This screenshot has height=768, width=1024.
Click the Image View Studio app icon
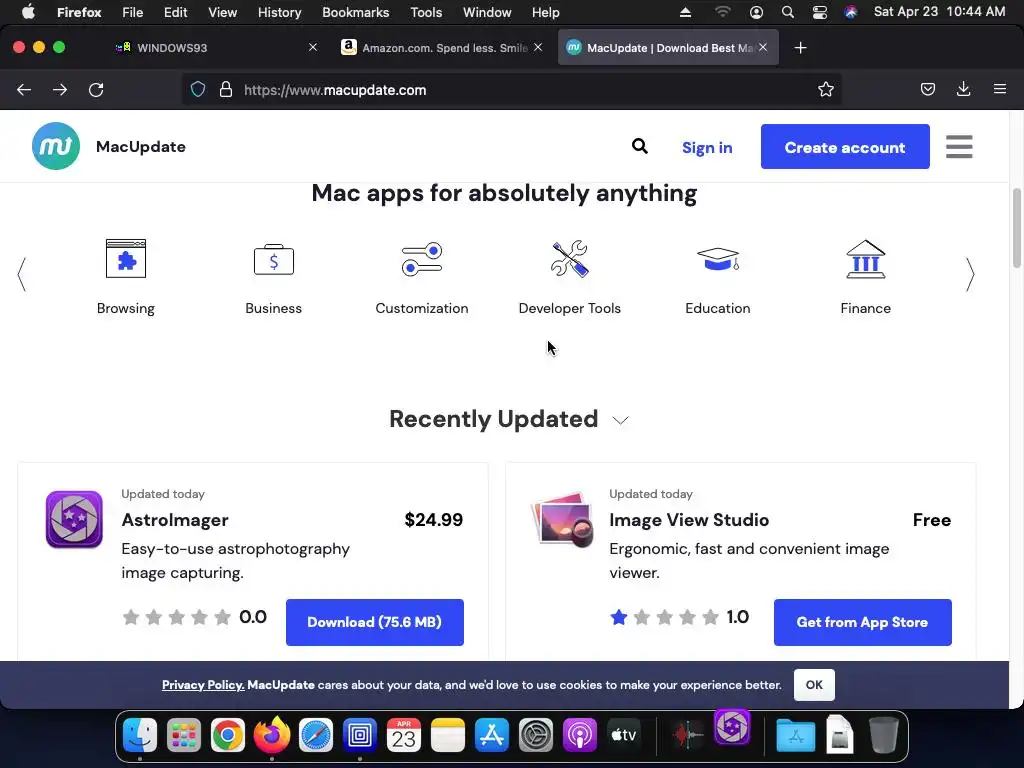tap(563, 519)
